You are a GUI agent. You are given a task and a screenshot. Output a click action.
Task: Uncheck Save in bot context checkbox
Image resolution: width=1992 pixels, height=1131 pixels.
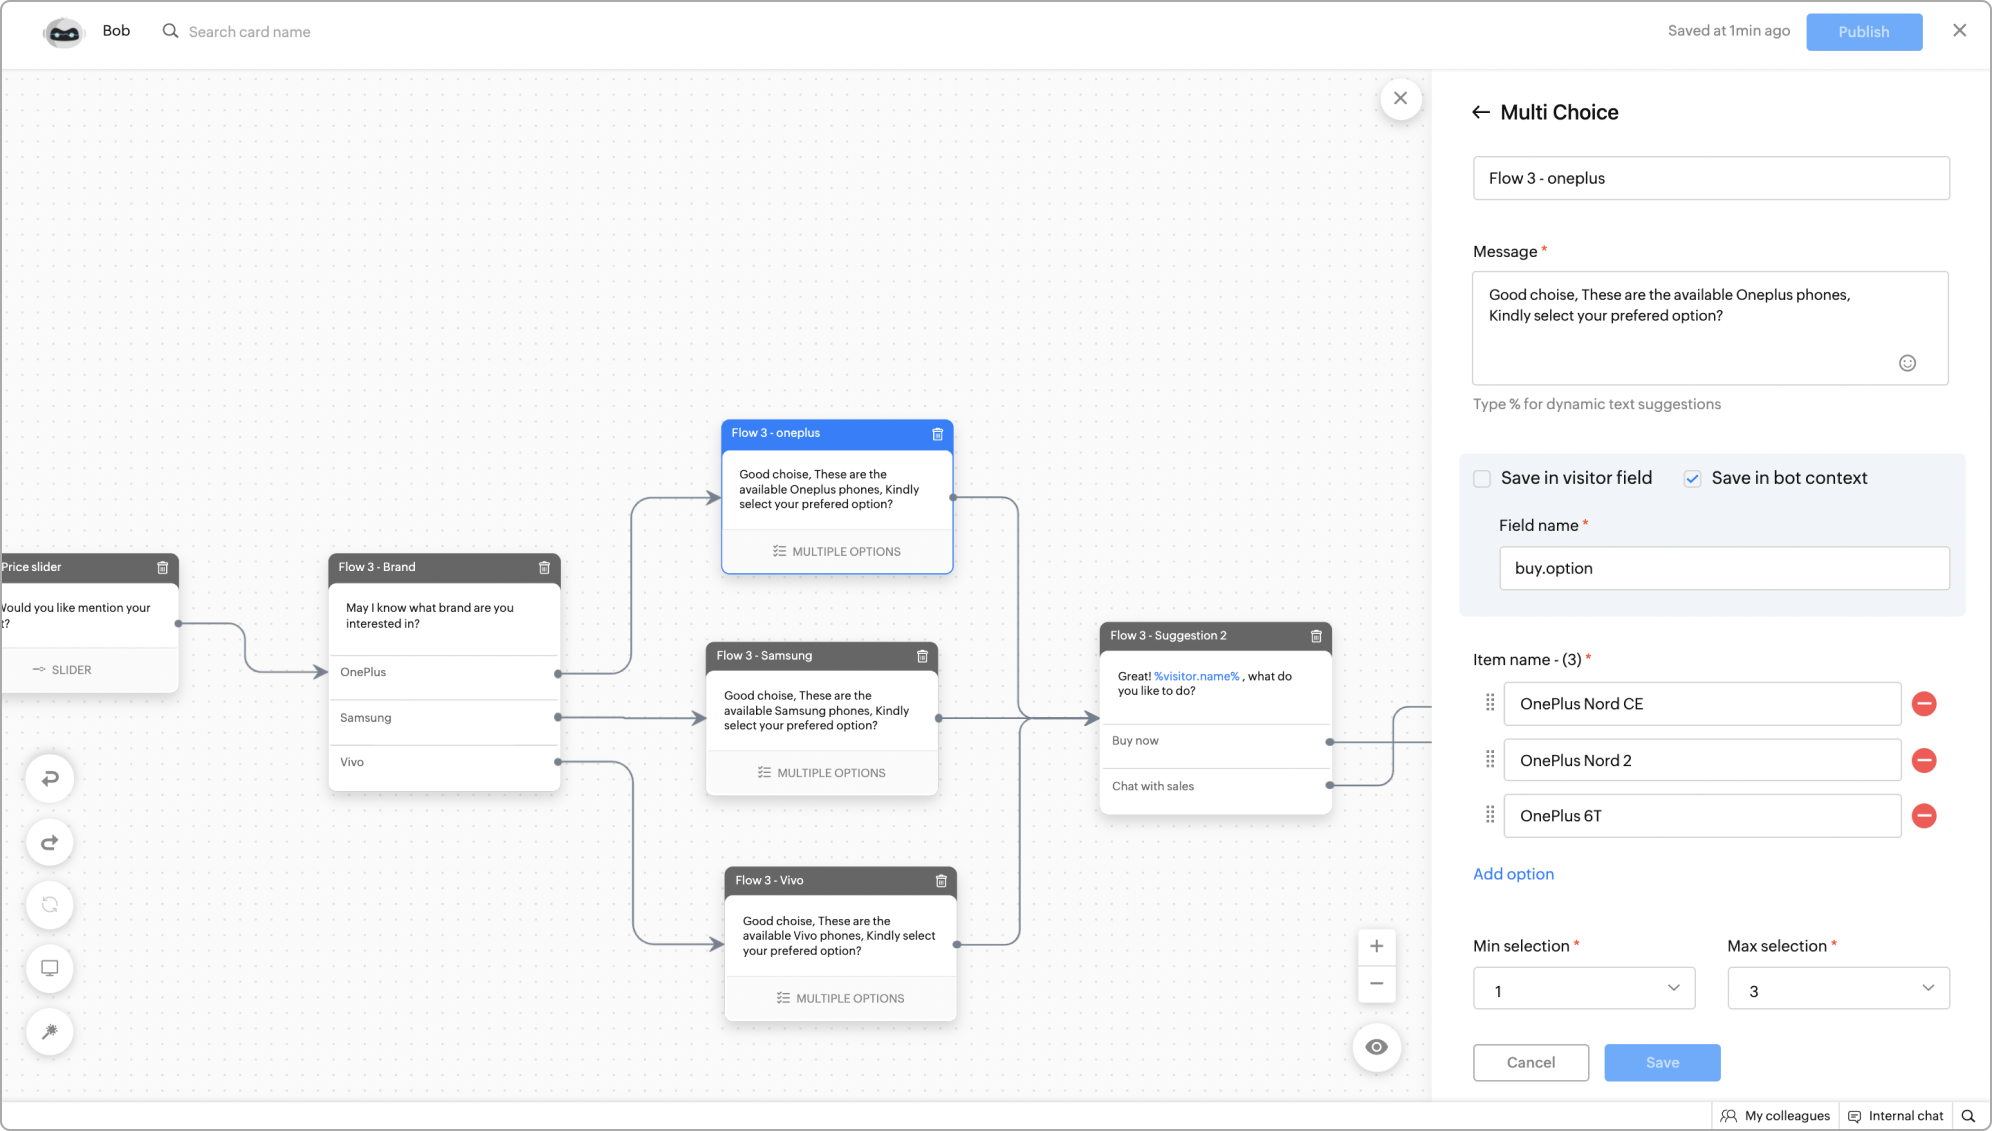[x=1692, y=479]
